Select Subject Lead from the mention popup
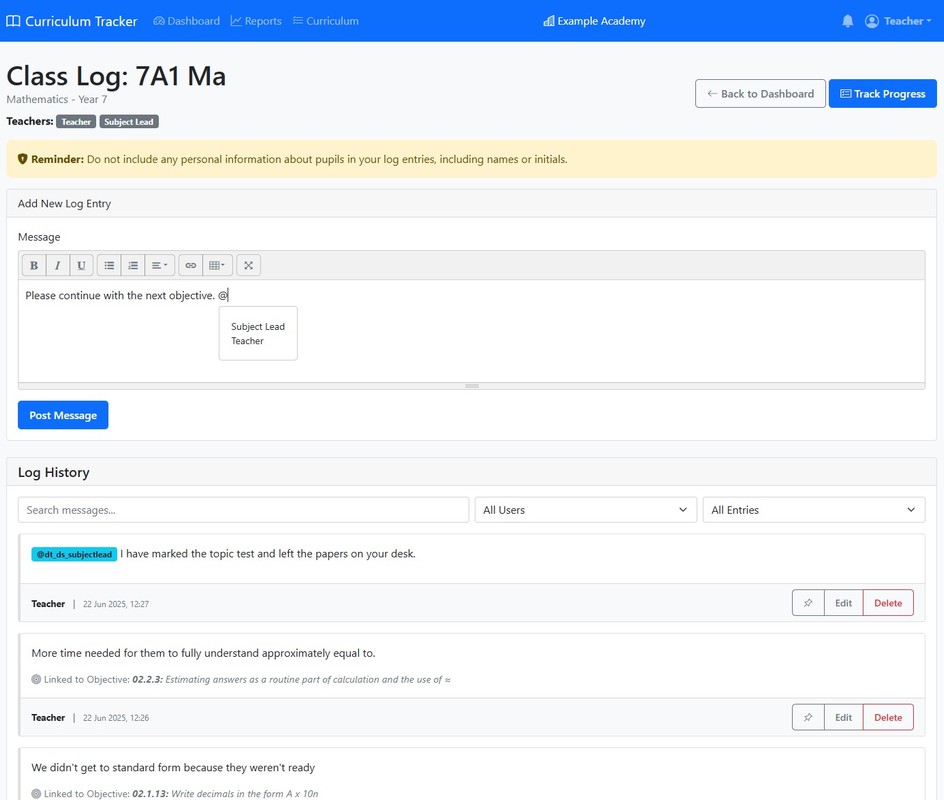944x800 pixels. (x=258, y=326)
